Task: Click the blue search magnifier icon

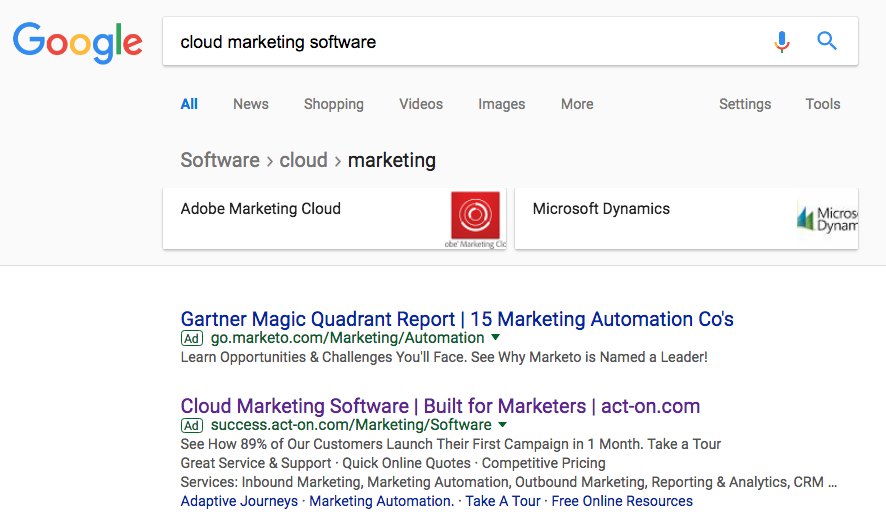Action: pyautogui.click(x=827, y=42)
